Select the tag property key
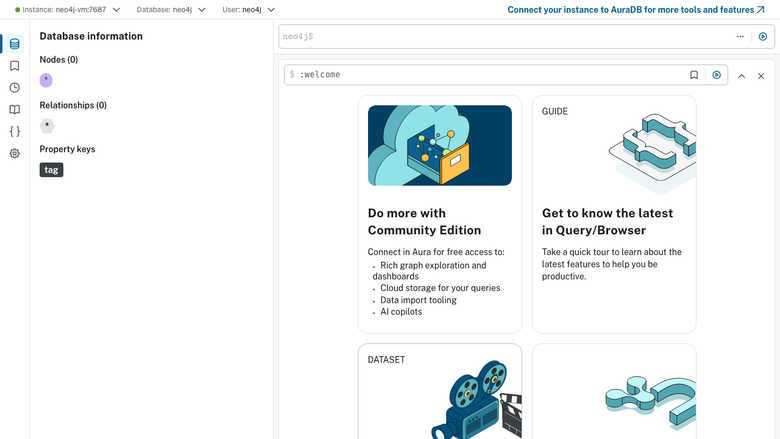 click(51, 170)
